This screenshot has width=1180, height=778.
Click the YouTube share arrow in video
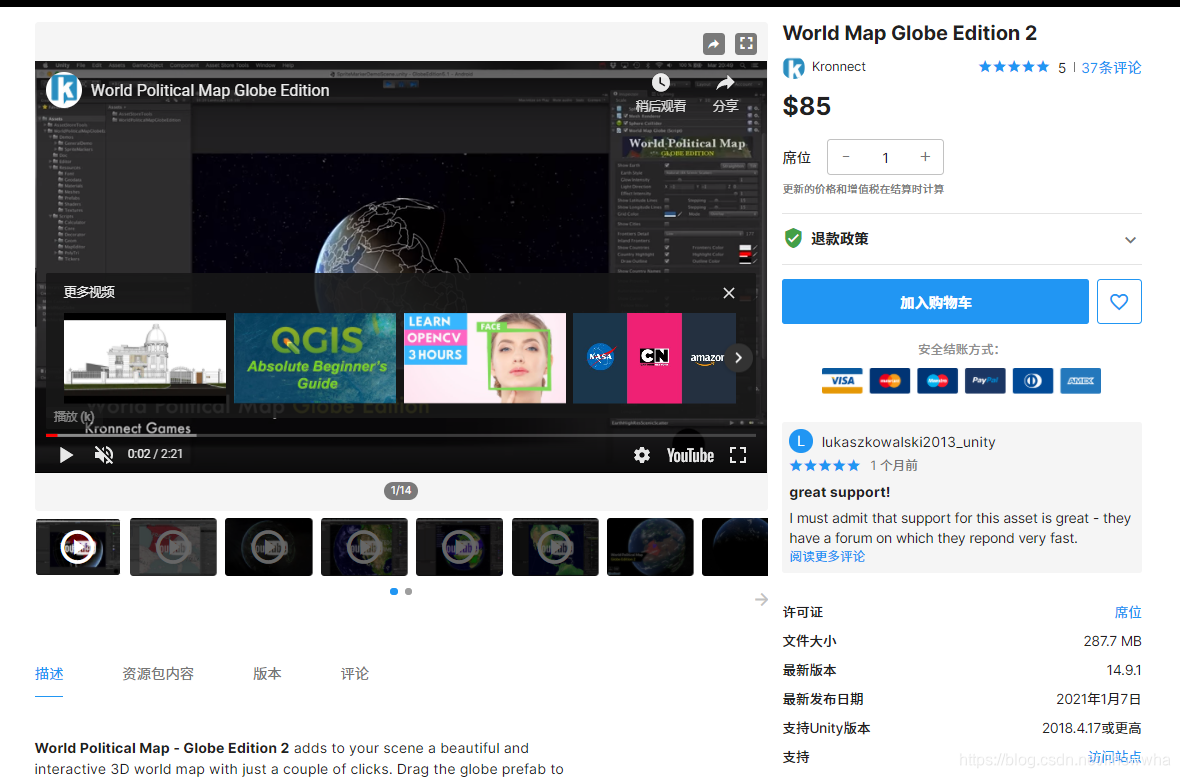pos(725,83)
